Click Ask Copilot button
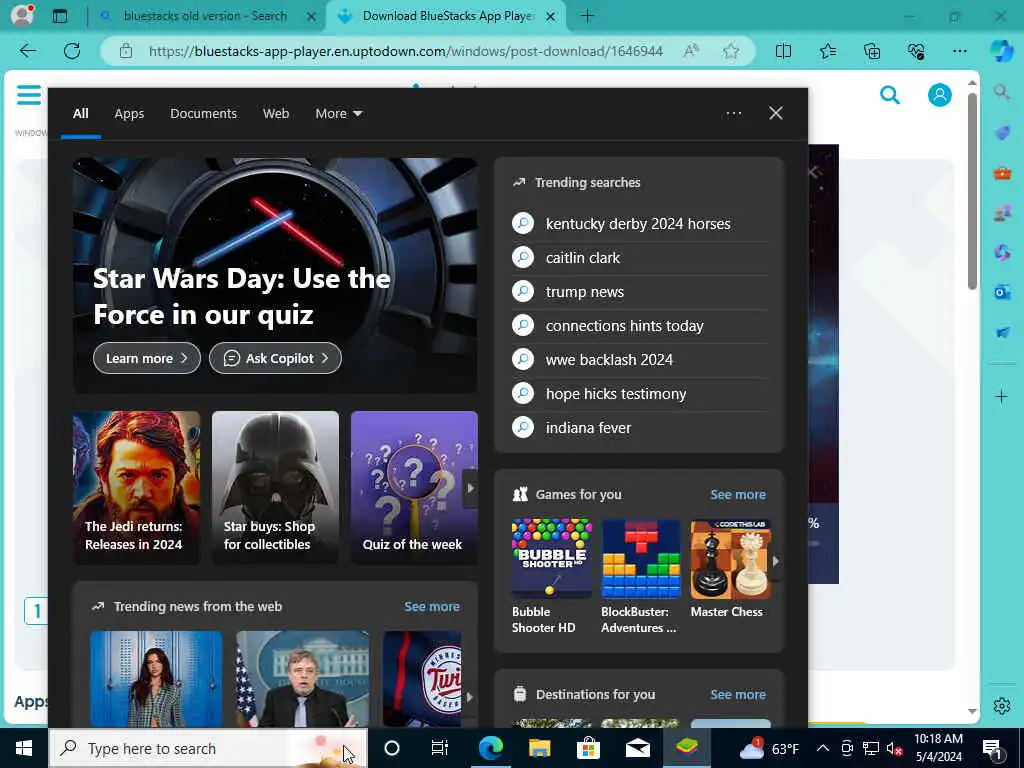1024x768 pixels. click(275, 359)
